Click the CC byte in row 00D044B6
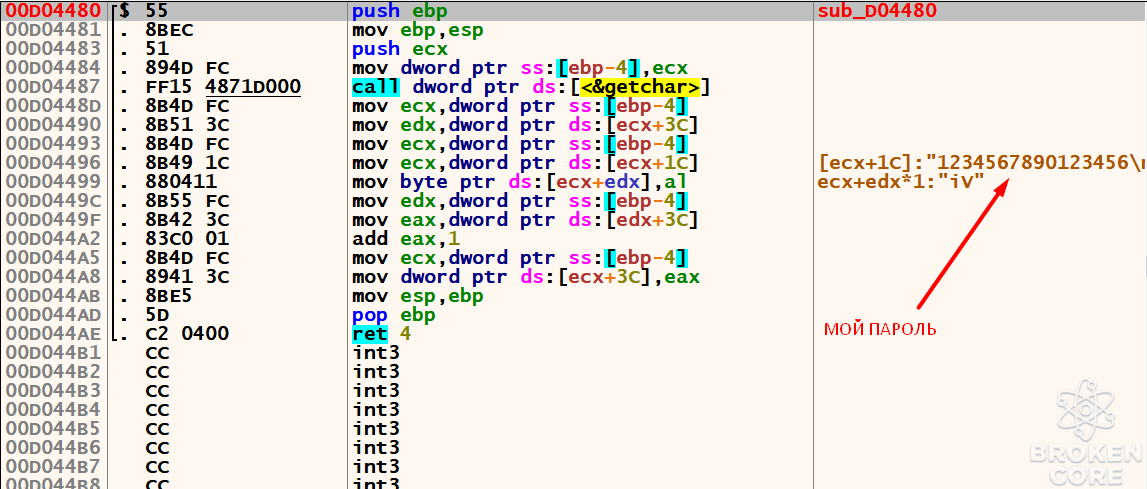Image resolution: width=1147 pixels, height=489 pixels. coord(157,449)
